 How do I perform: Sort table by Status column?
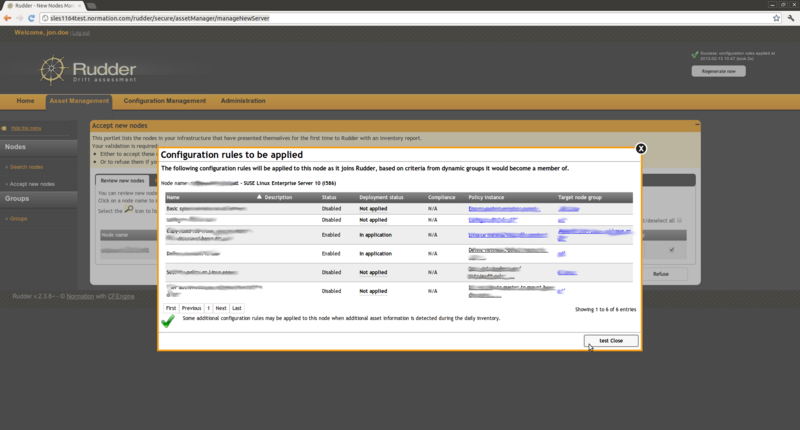point(329,197)
